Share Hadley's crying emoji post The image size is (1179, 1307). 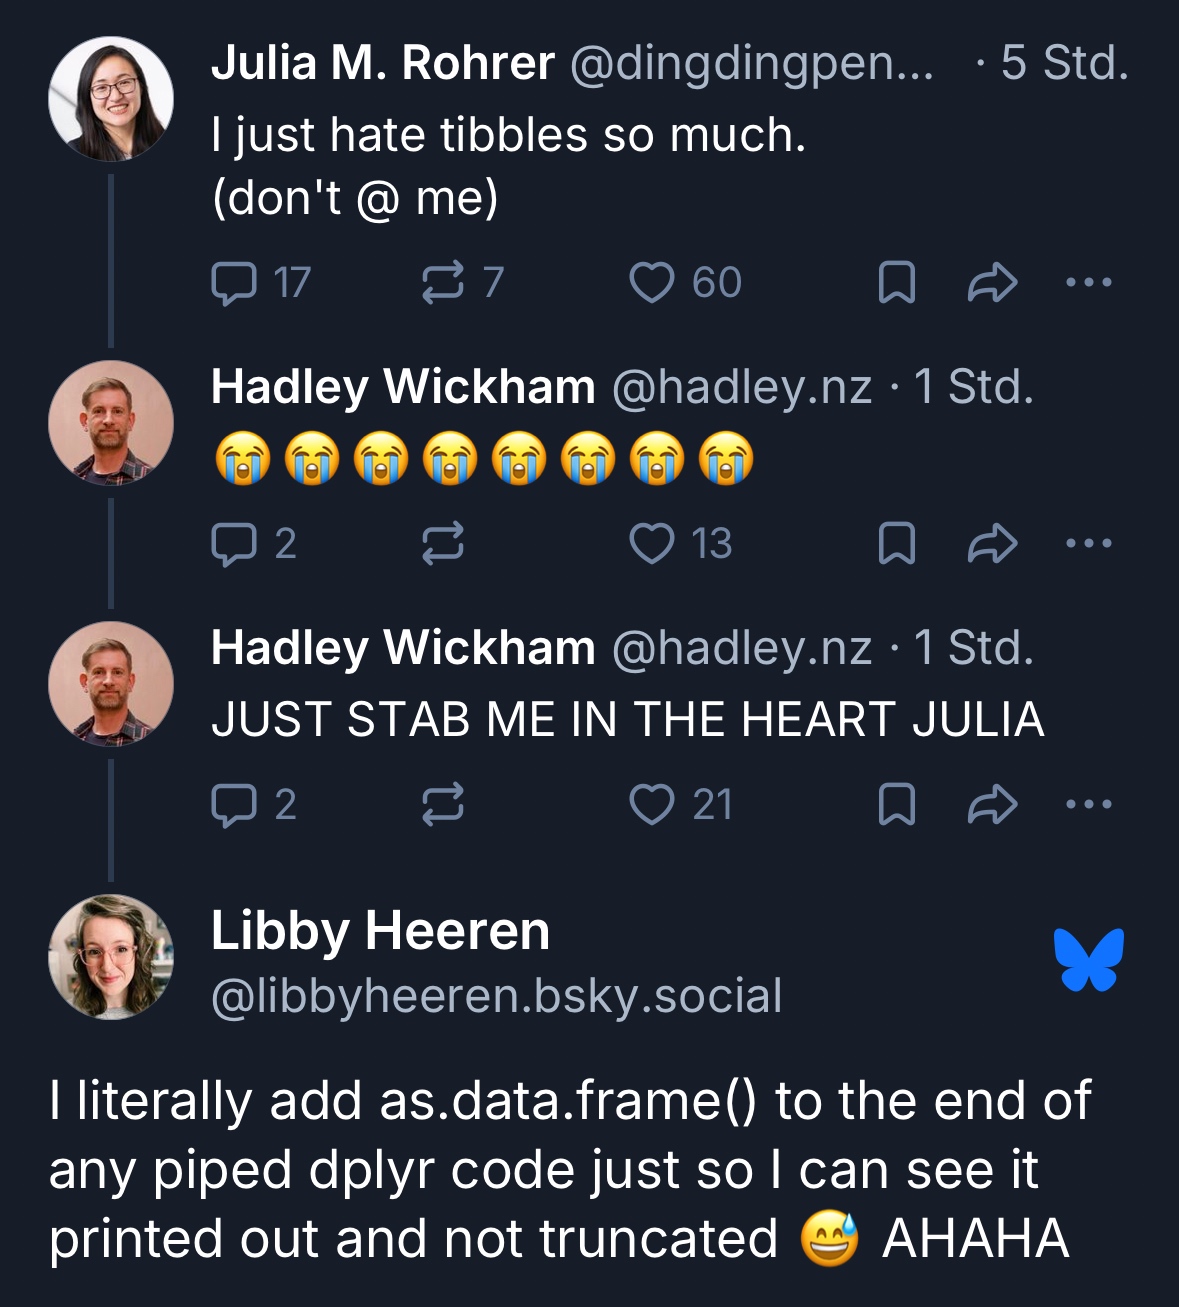(x=992, y=544)
